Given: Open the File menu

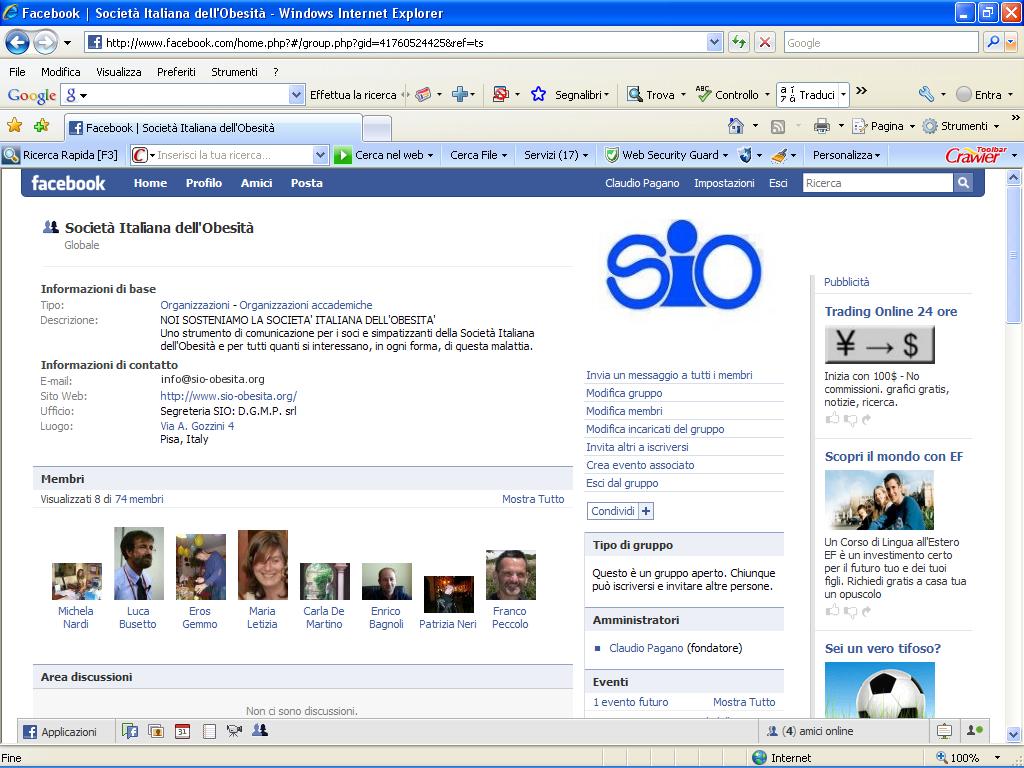Looking at the screenshot, I should [17, 72].
